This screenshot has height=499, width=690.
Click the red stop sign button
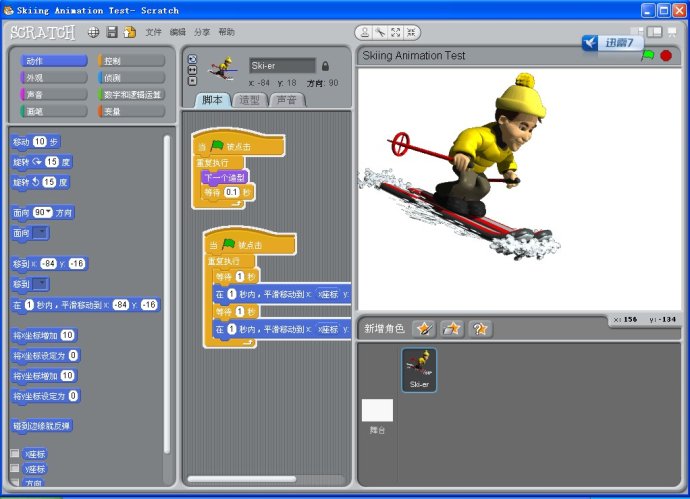pos(666,56)
